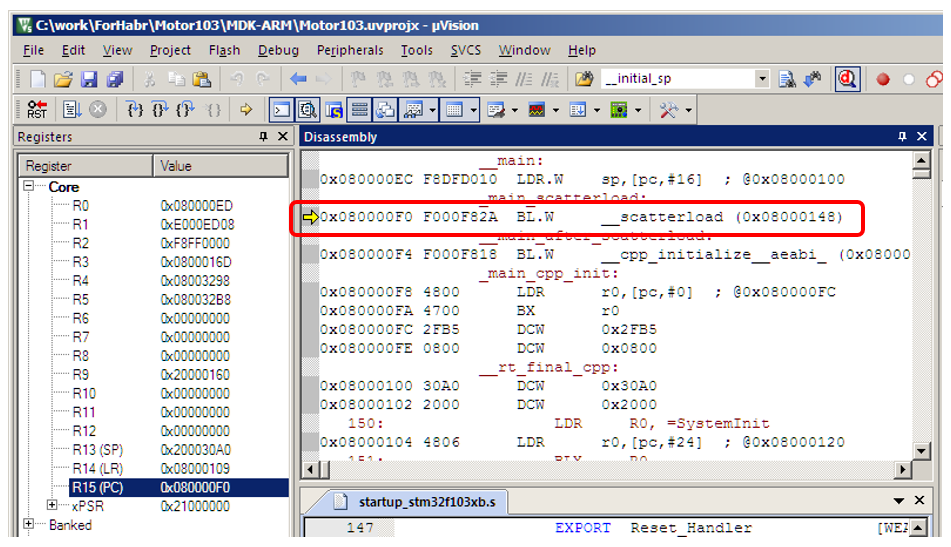Expand the xPSR register node
The width and height of the screenshot is (951, 547).
(x=52, y=505)
